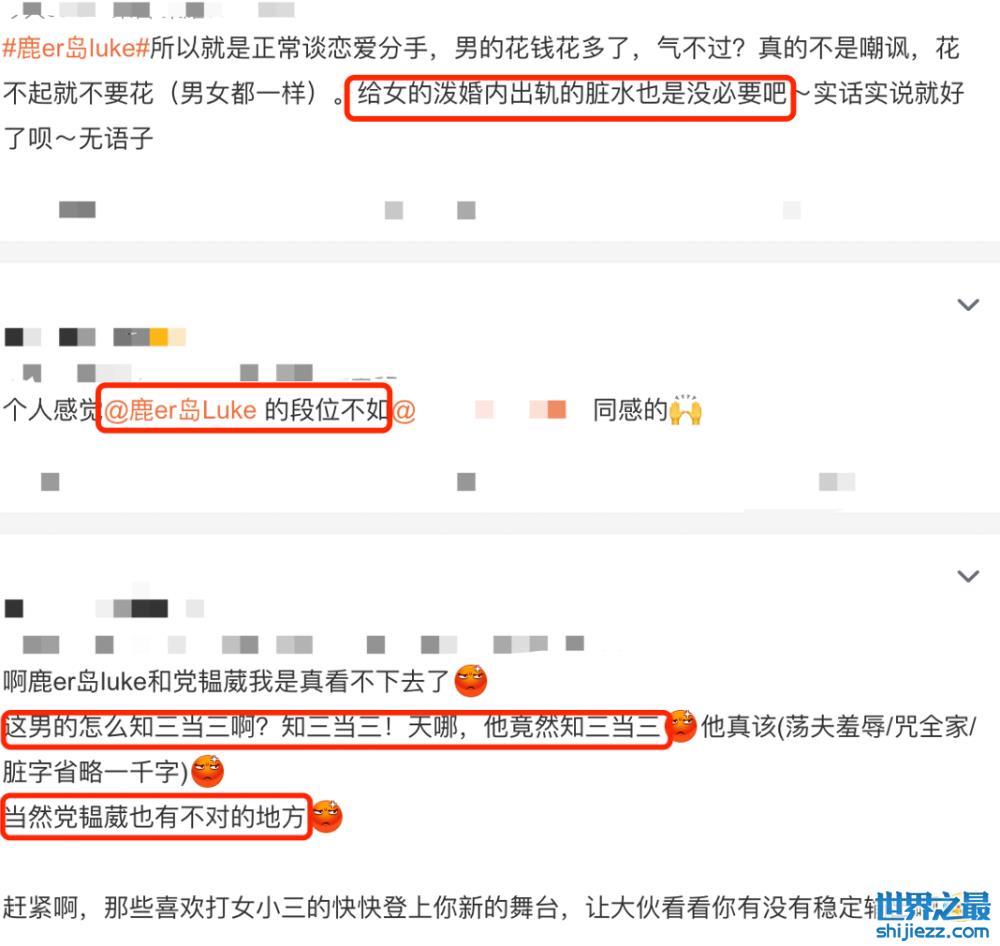
Task: Click angry emoji after 他竟然知三当三
Action: point(681,726)
